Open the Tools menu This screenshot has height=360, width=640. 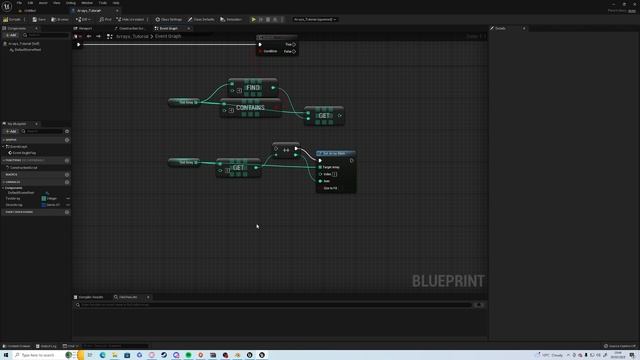click(x=103, y=3)
